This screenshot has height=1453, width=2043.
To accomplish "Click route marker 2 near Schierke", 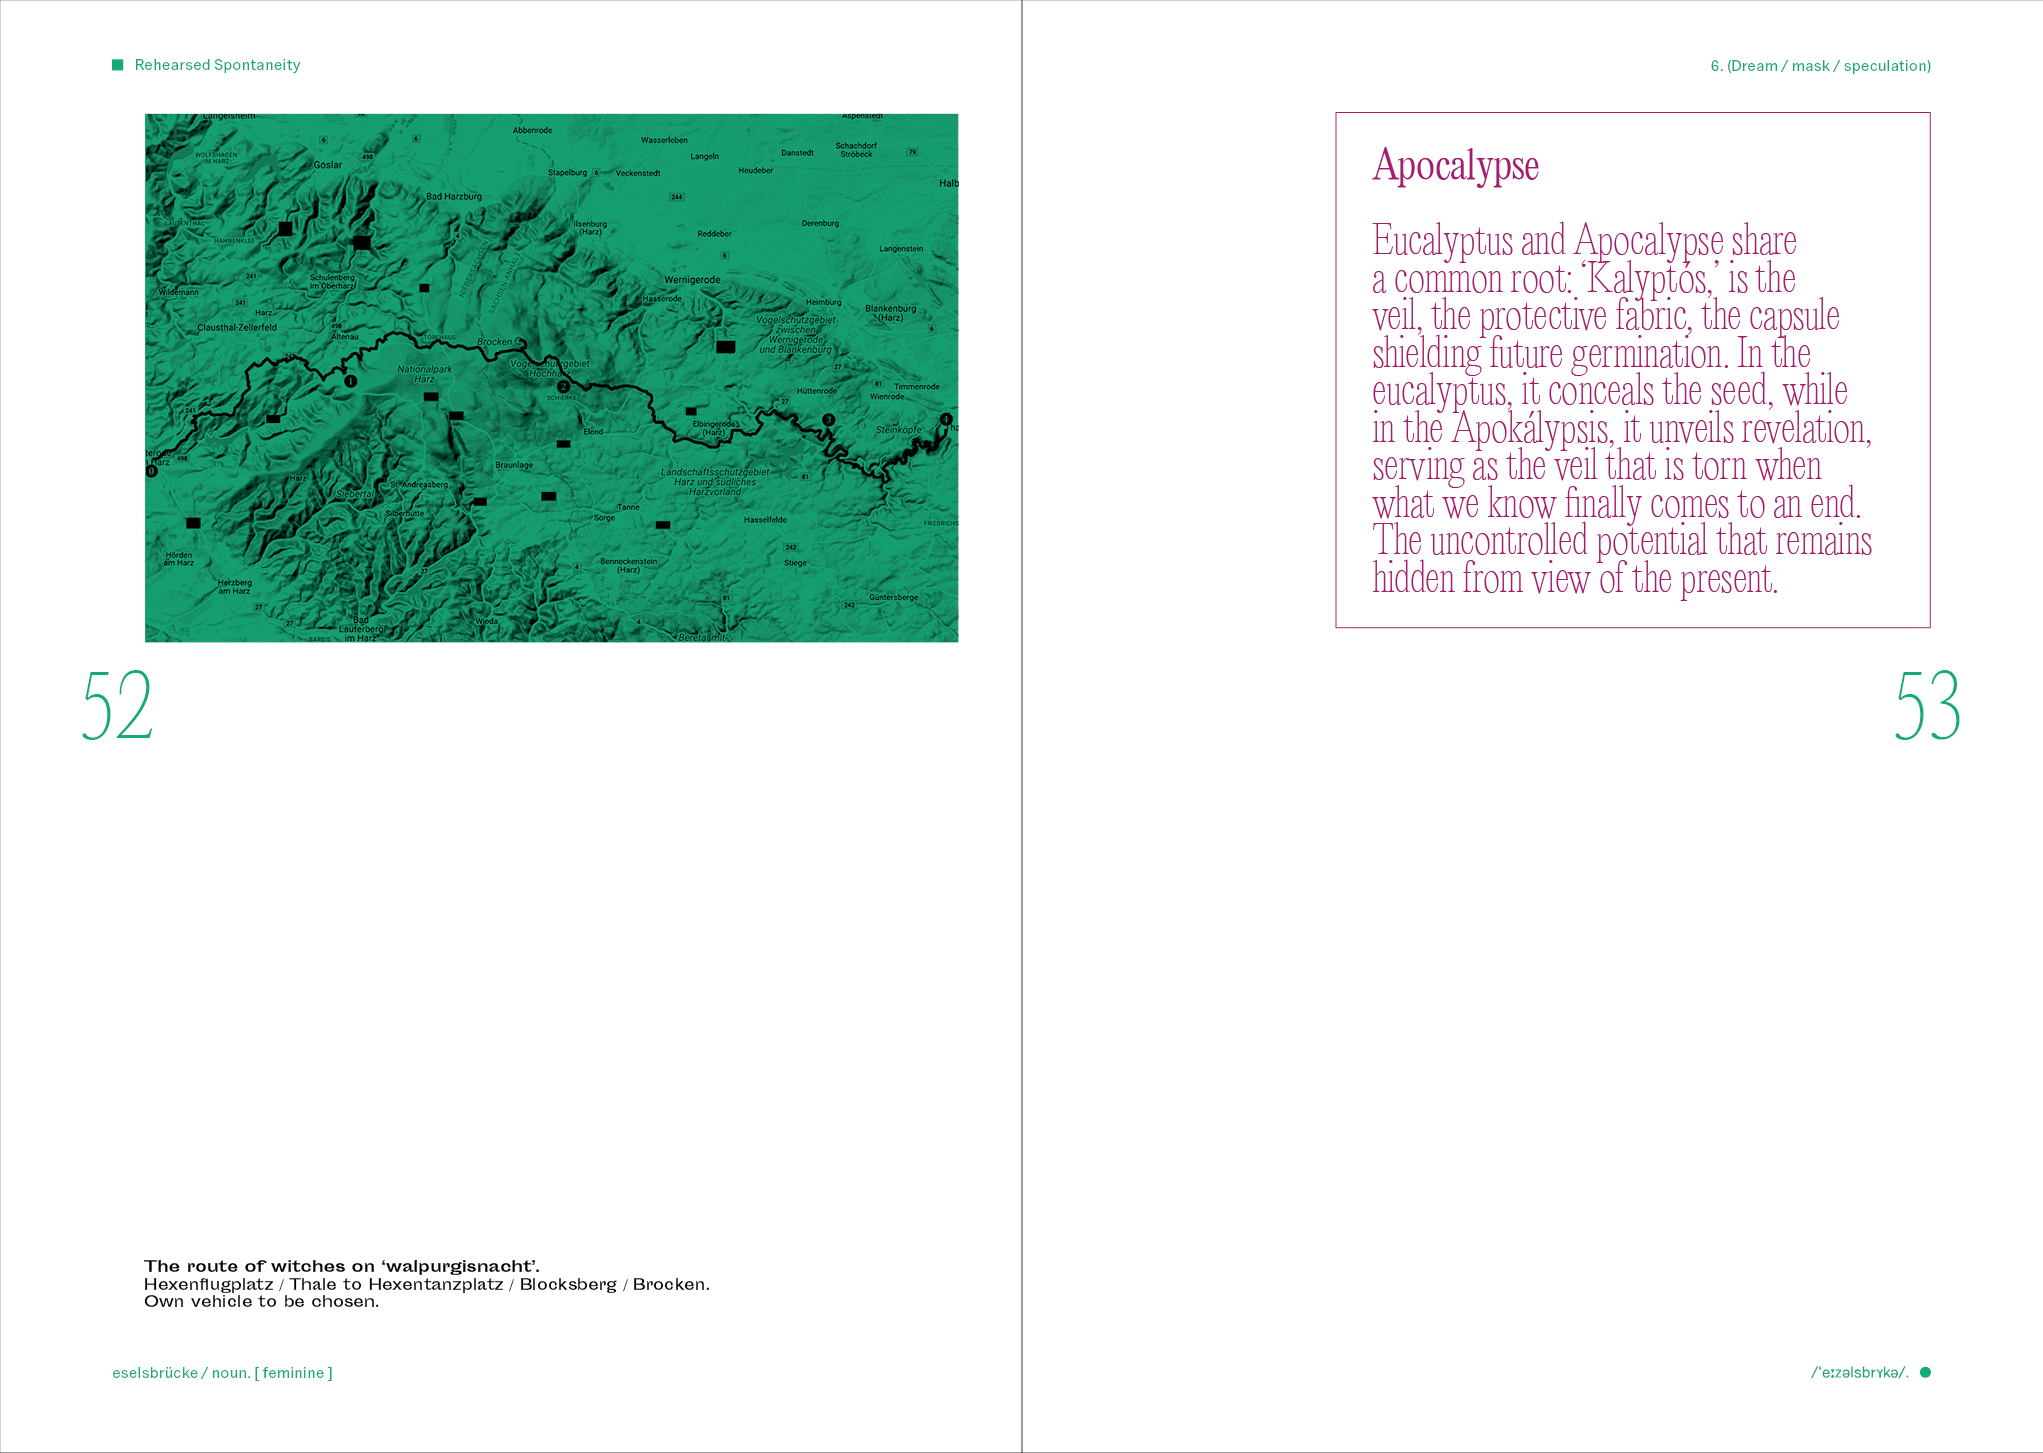I will coord(563,386).
